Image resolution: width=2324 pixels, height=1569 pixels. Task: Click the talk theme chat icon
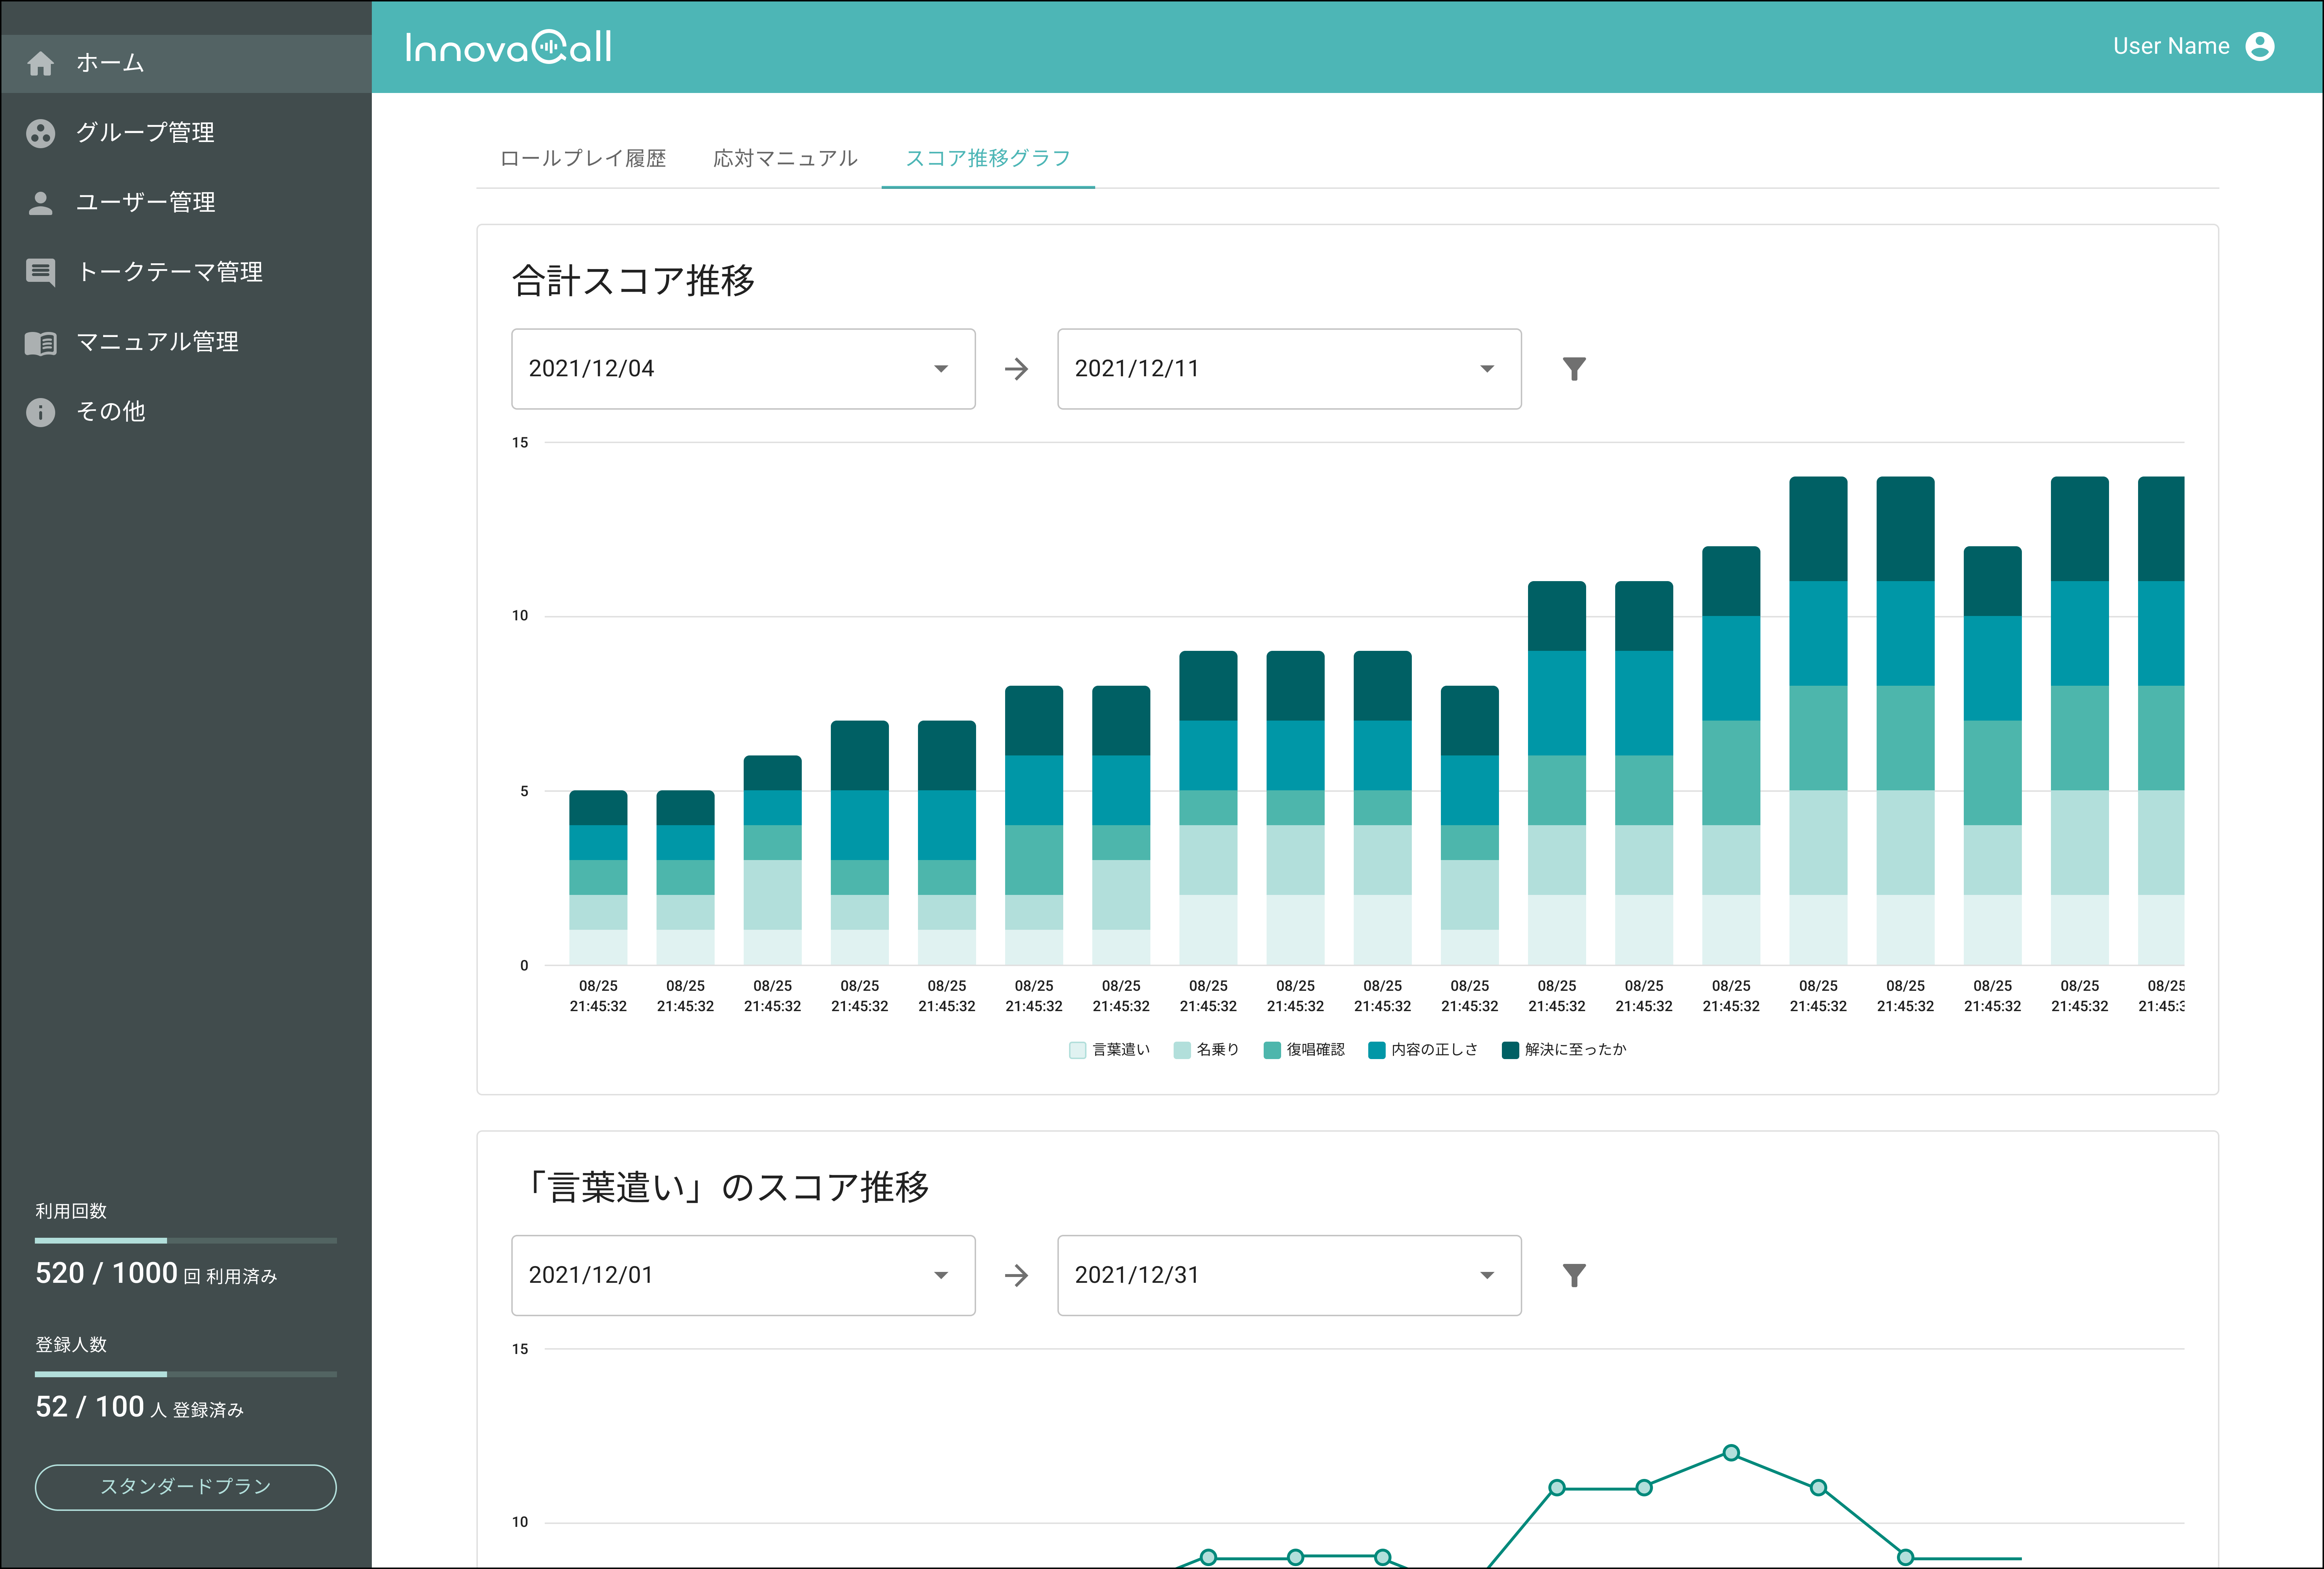coord(40,273)
